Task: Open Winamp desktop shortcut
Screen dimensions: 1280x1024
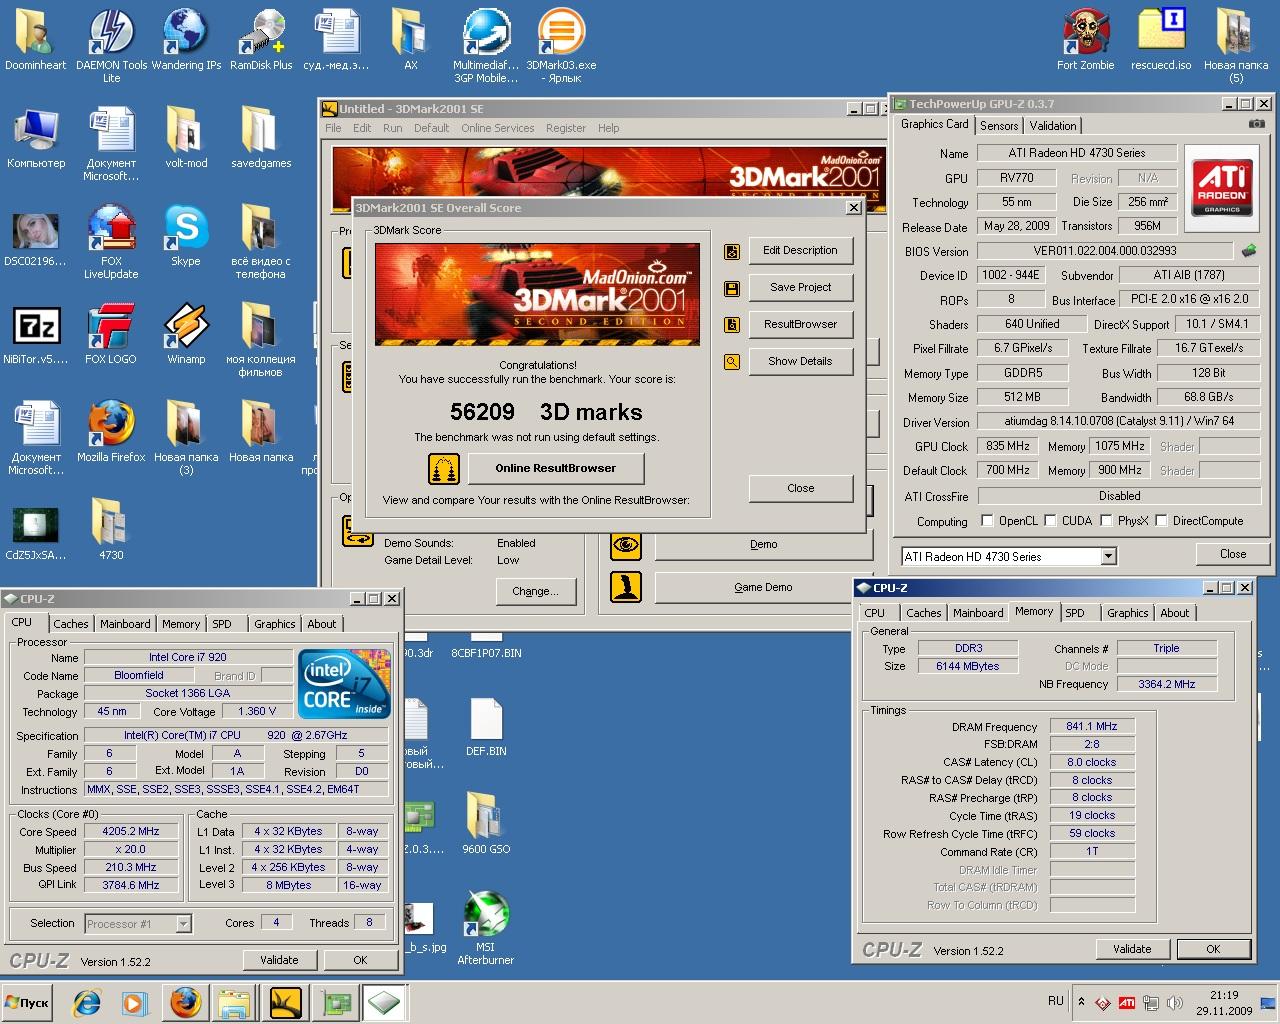Action: [x=186, y=334]
